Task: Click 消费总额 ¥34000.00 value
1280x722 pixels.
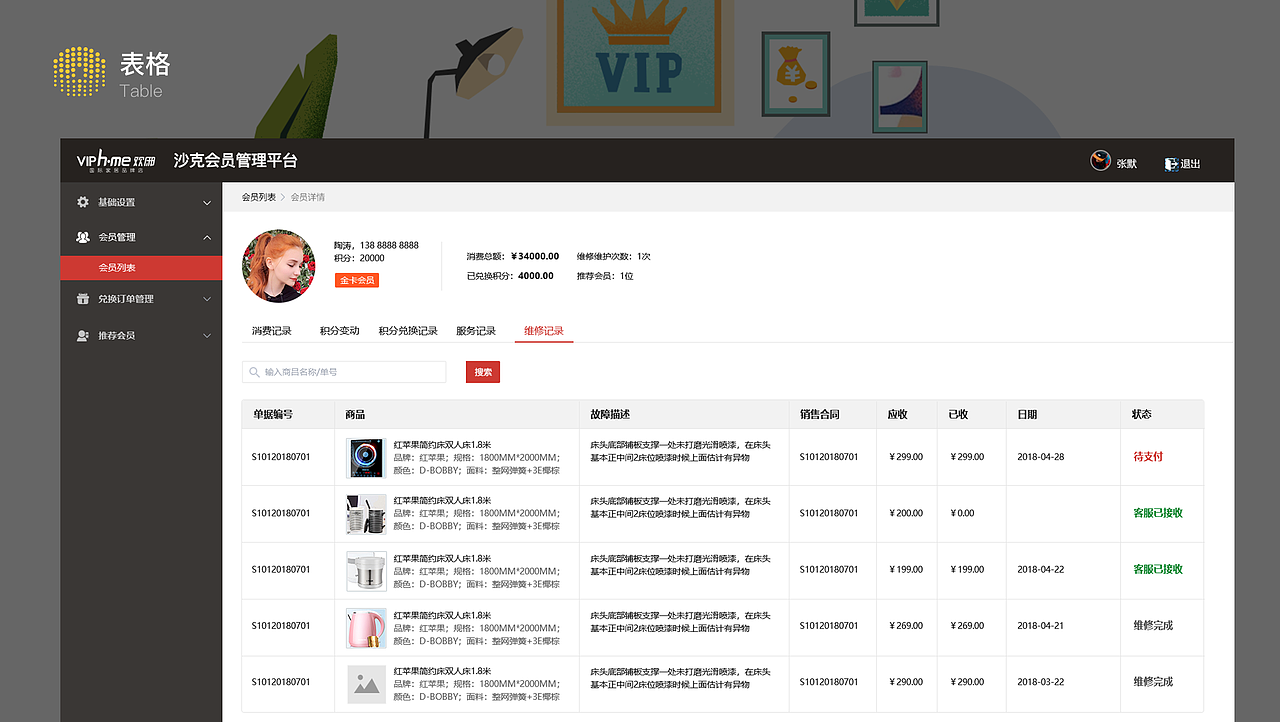Action: [535, 257]
